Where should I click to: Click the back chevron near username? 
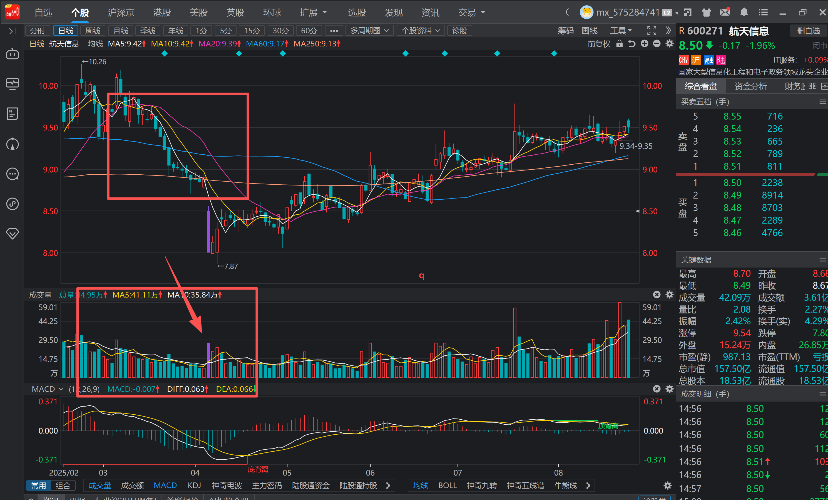coord(568,12)
